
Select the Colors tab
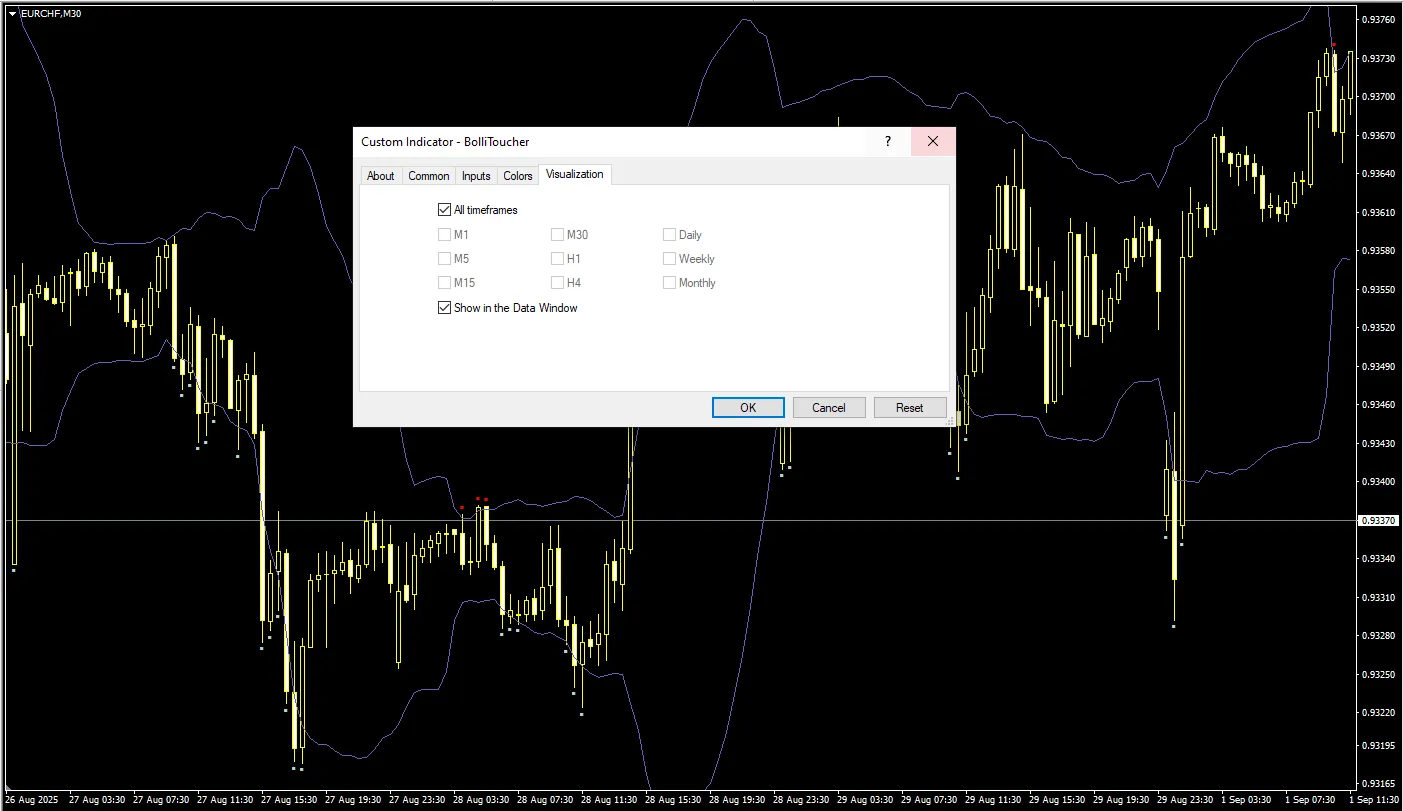(x=517, y=176)
